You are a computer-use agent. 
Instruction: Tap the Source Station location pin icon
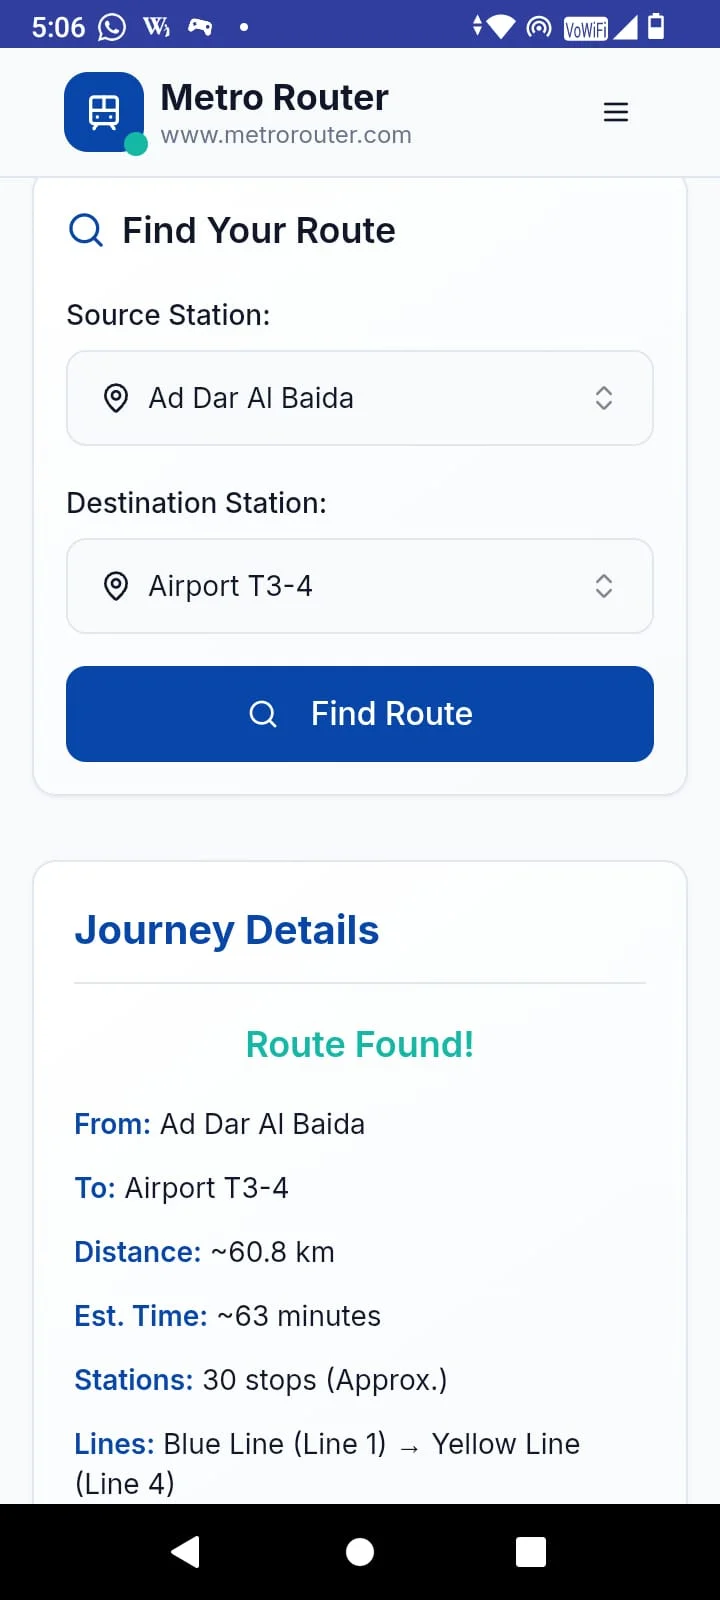116,398
